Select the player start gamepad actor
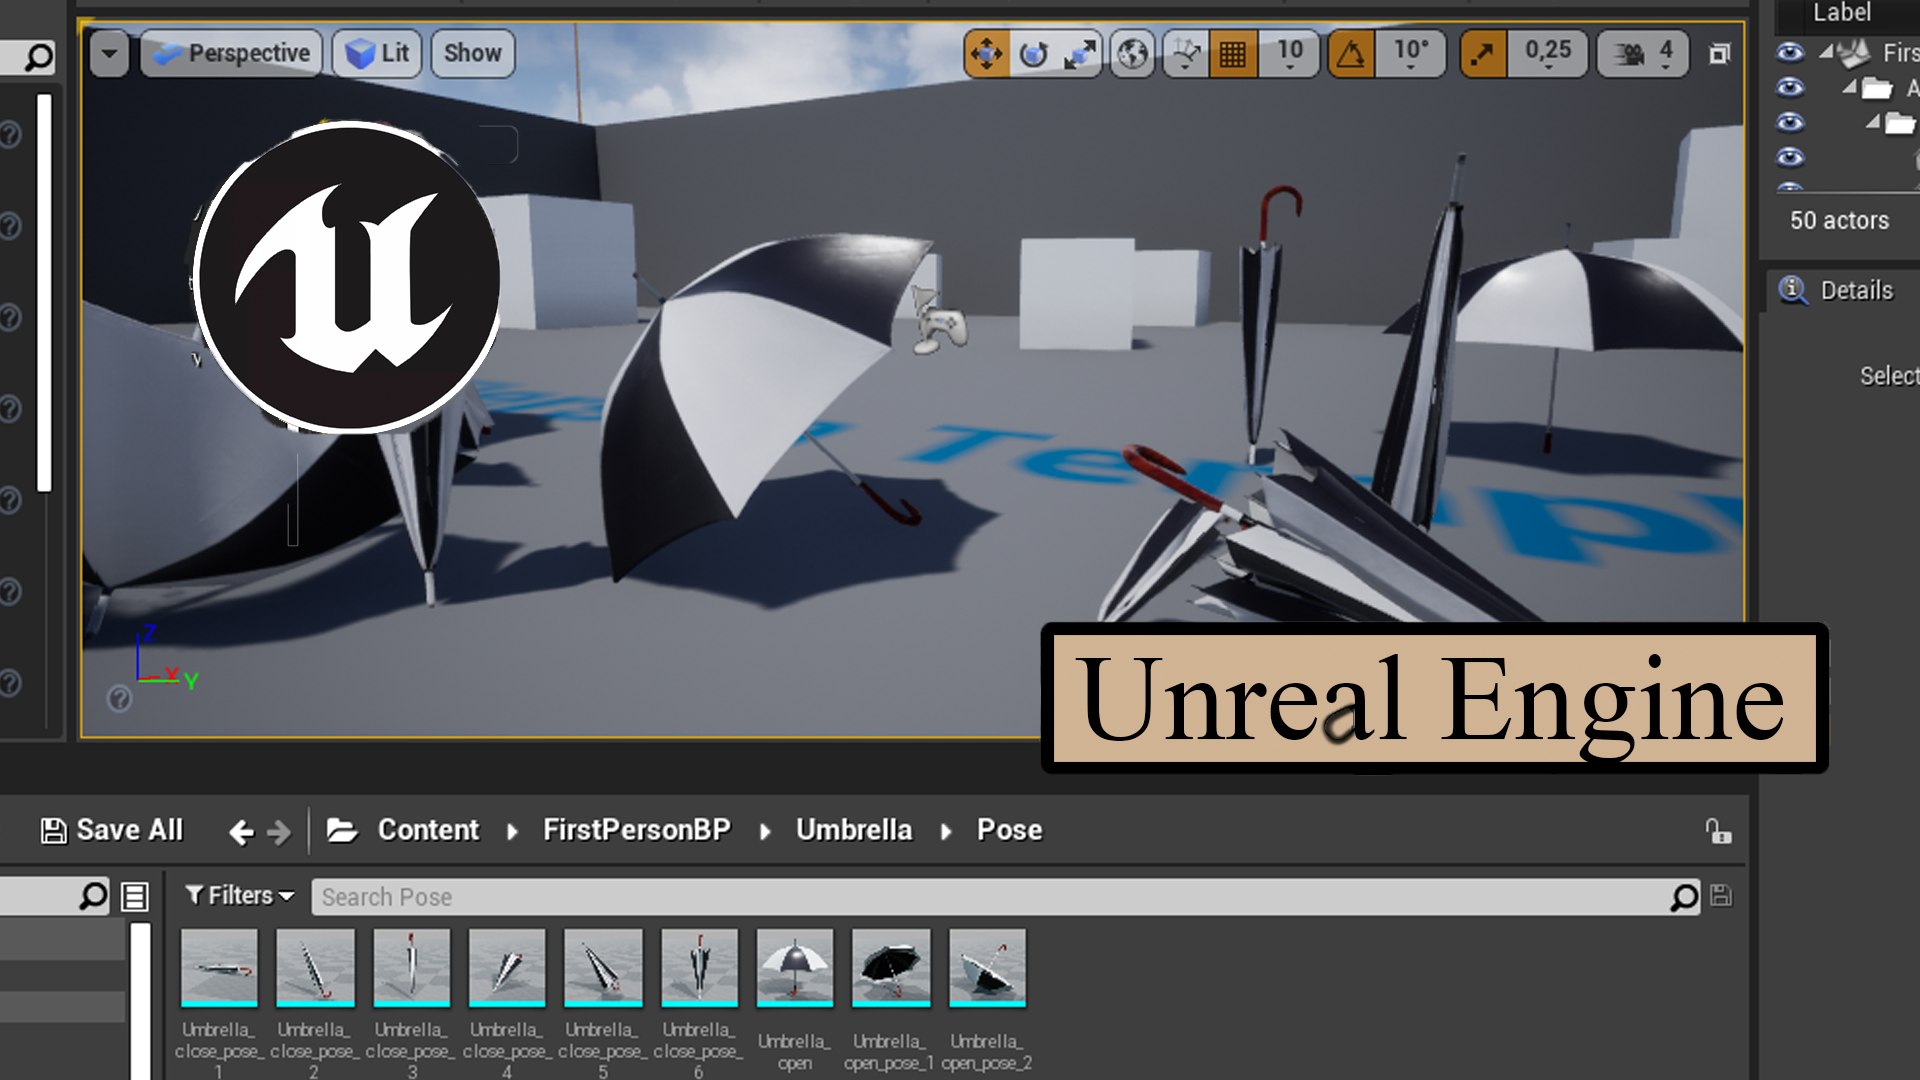Viewport: 1920px width, 1080px height. point(939,320)
